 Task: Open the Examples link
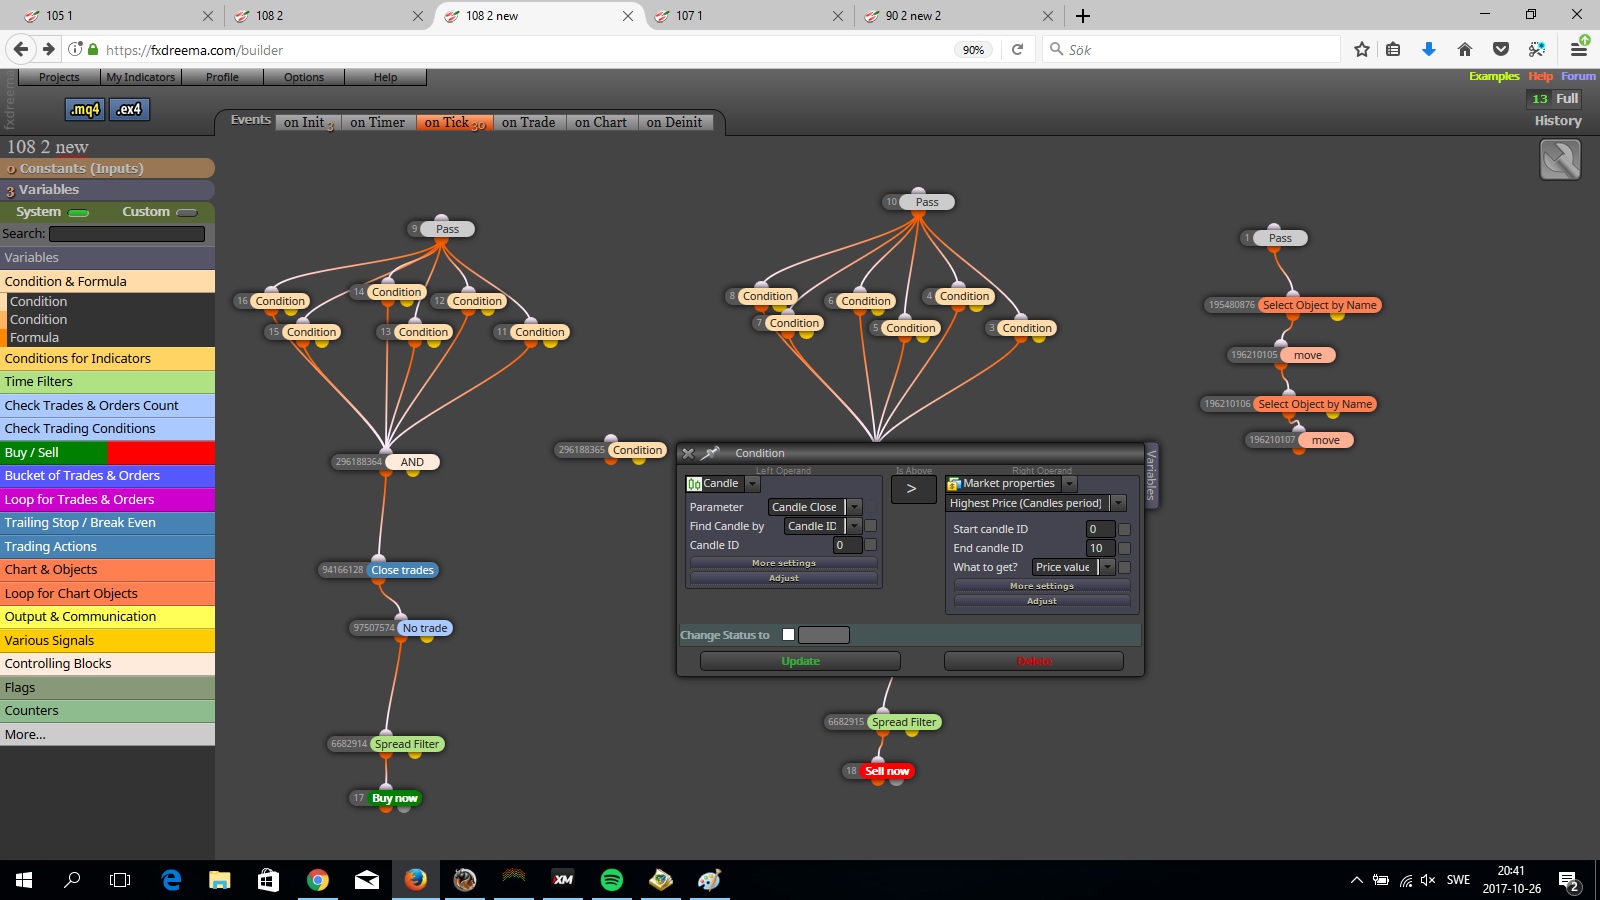1494,76
